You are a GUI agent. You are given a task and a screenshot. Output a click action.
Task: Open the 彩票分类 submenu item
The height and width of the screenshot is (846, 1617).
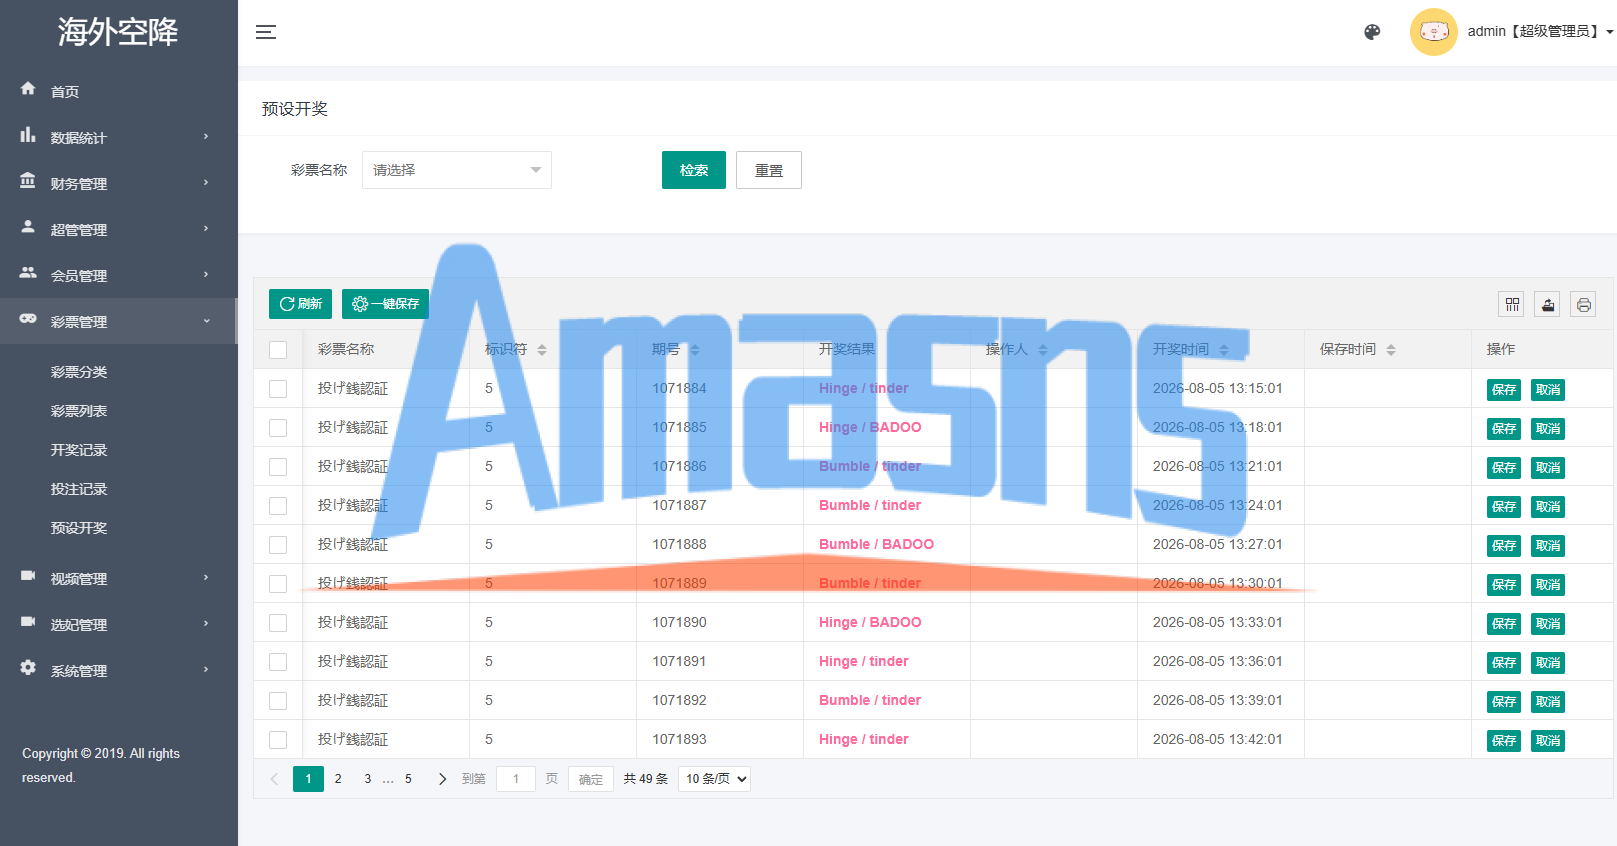[x=79, y=372]
